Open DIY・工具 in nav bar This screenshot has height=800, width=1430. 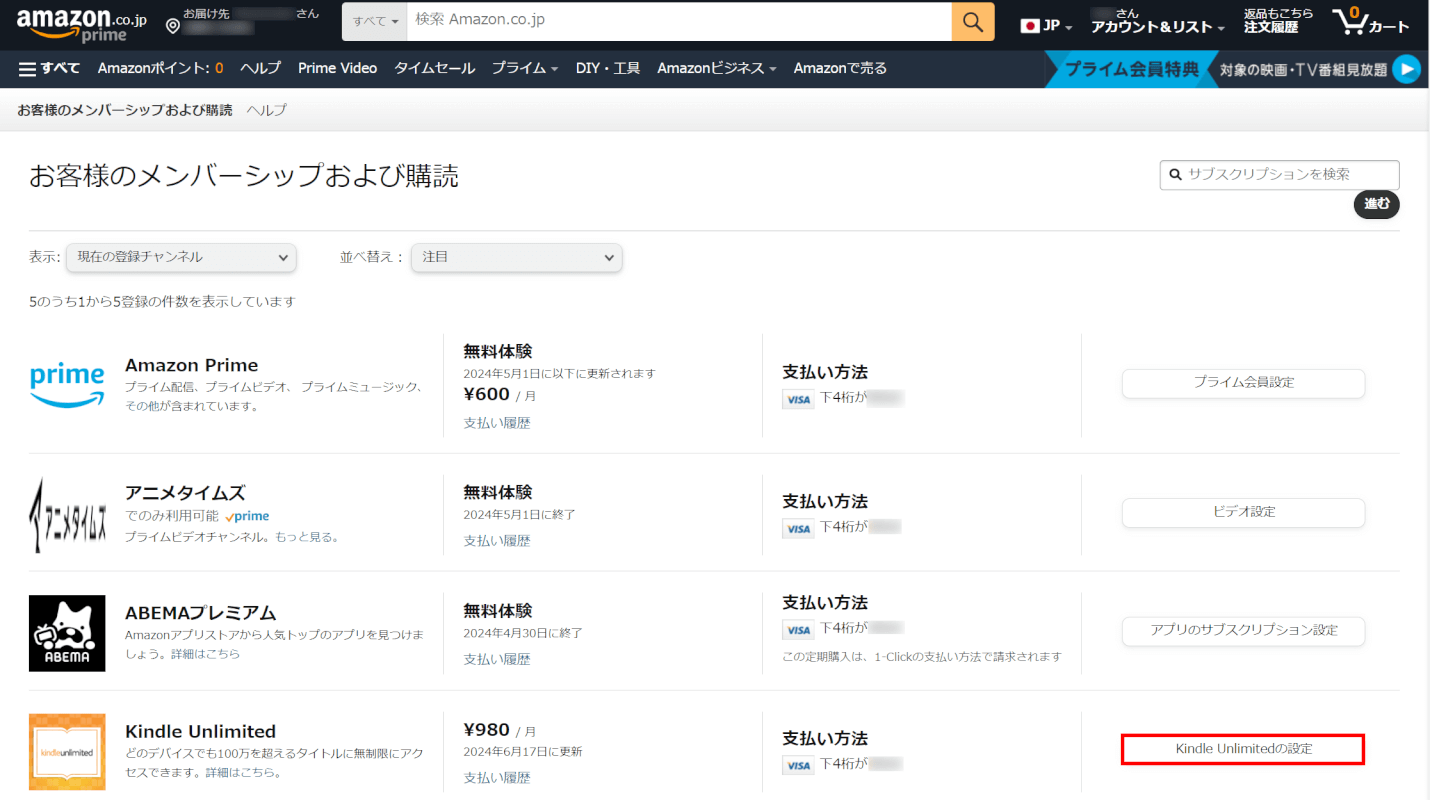608,68
